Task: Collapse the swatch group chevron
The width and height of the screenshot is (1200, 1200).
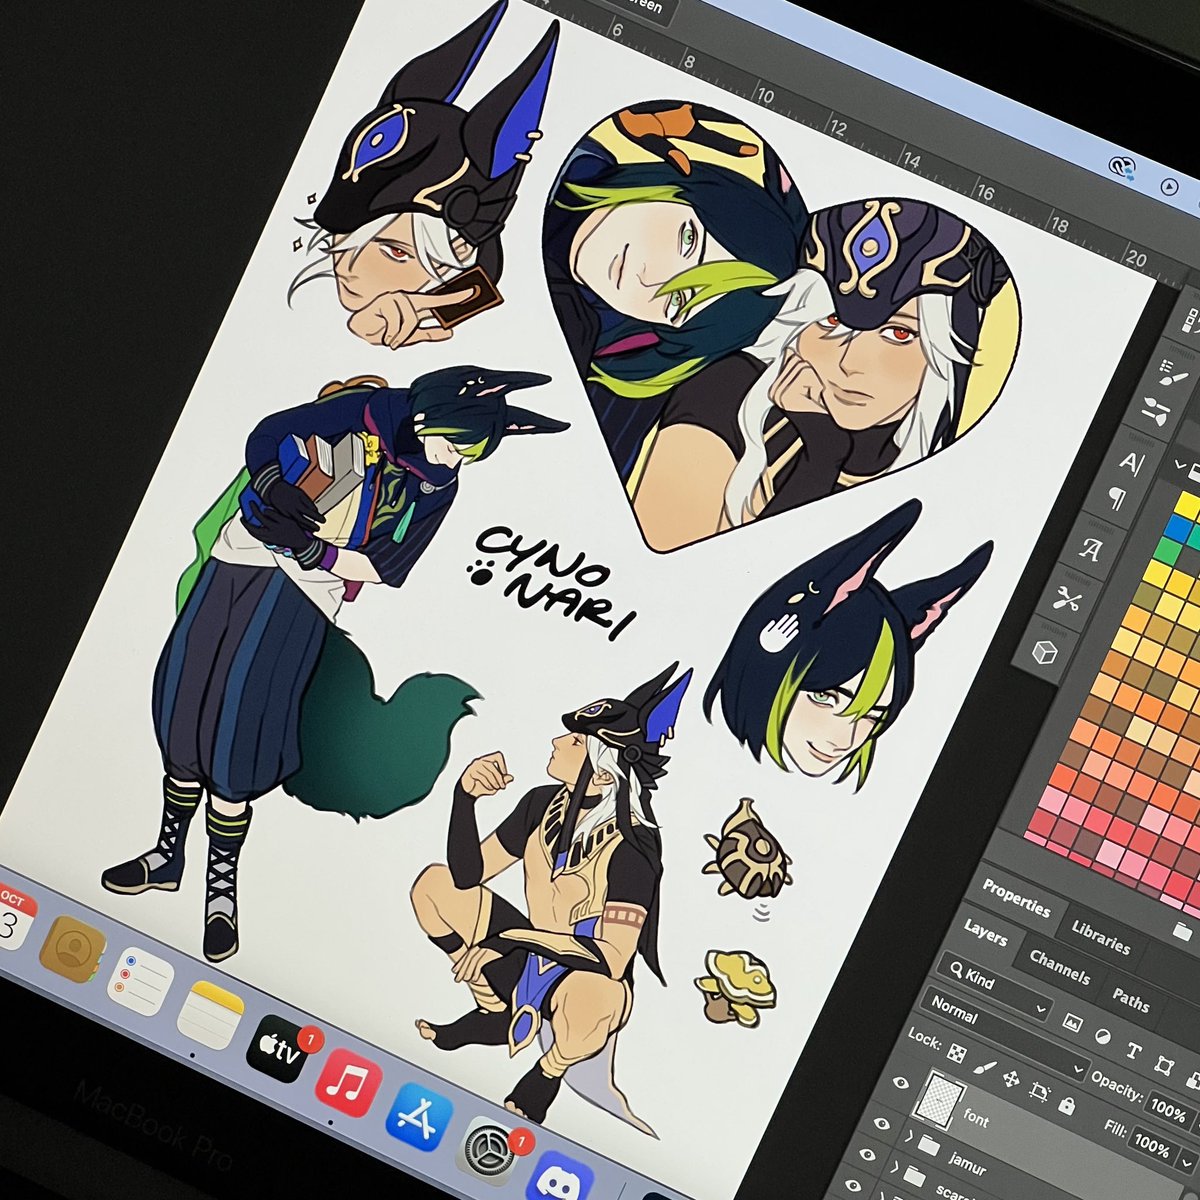Action: [1180, 464]
